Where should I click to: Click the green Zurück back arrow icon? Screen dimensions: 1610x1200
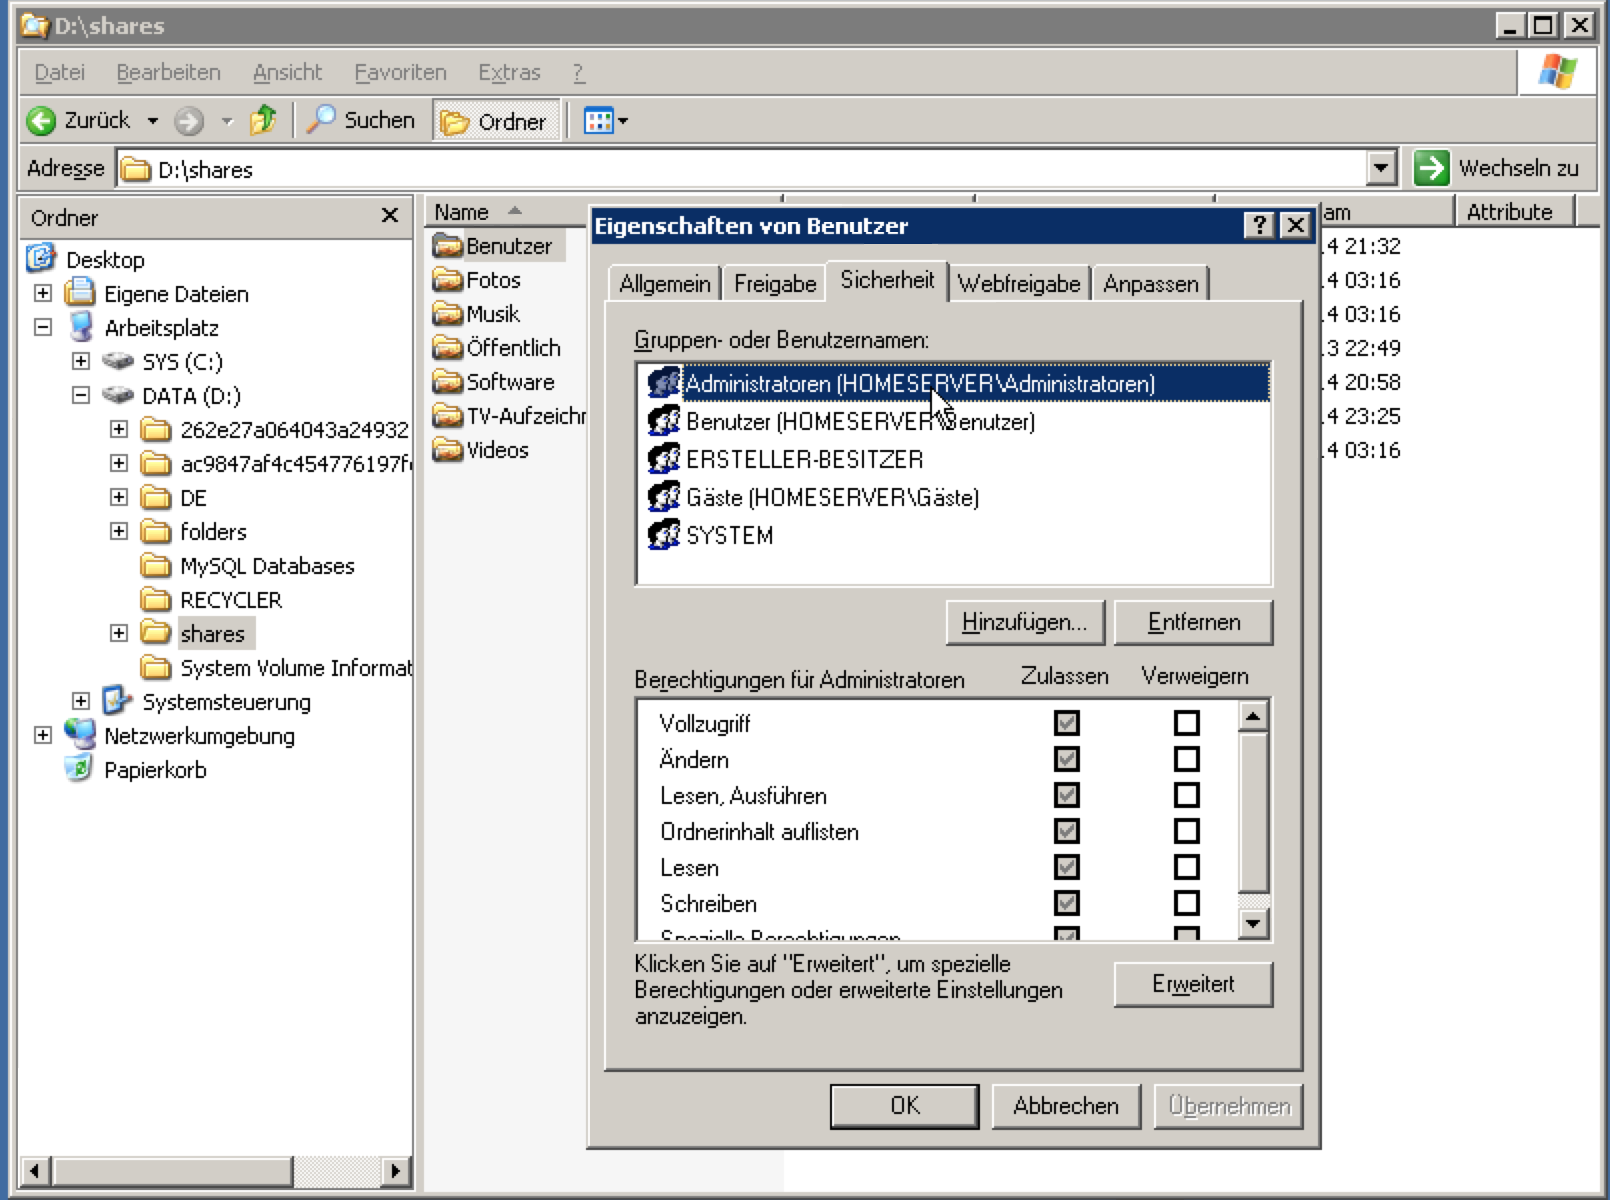42,121
